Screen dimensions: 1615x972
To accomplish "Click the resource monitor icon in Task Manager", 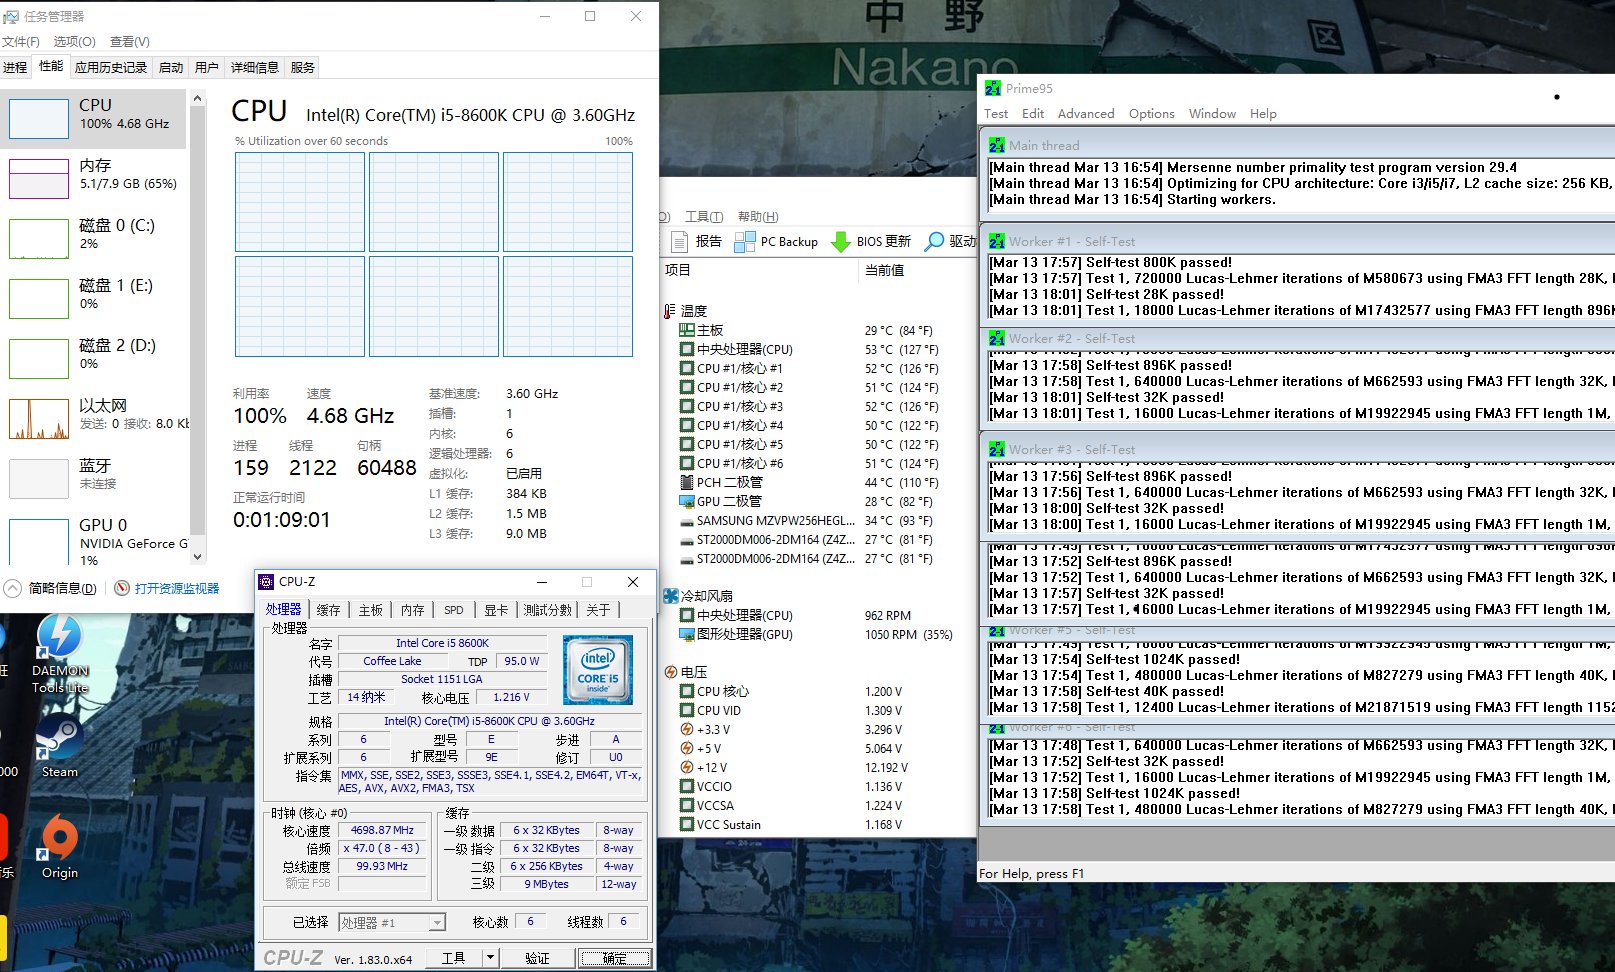I will [122, 588].
